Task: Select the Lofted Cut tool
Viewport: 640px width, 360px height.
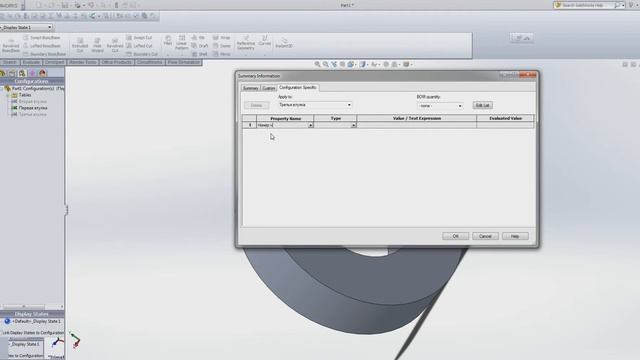Action: tap(139, 46)
